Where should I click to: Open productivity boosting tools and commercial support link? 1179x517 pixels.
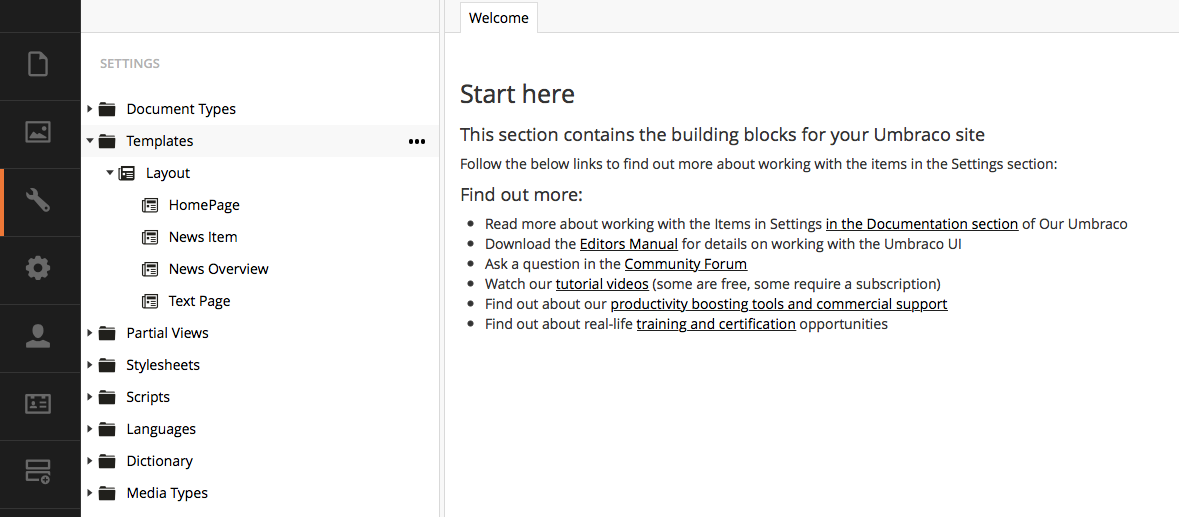click(779, 304)
